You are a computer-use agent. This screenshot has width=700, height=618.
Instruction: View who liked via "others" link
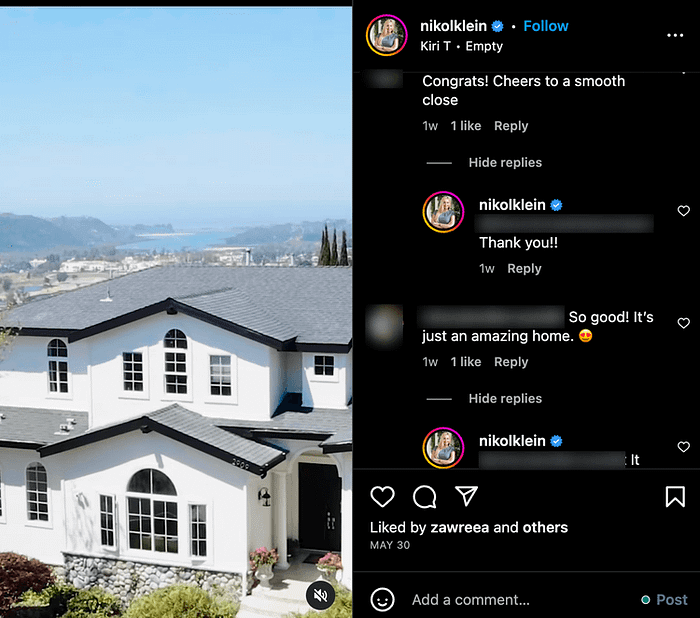[x=545, y=527]
